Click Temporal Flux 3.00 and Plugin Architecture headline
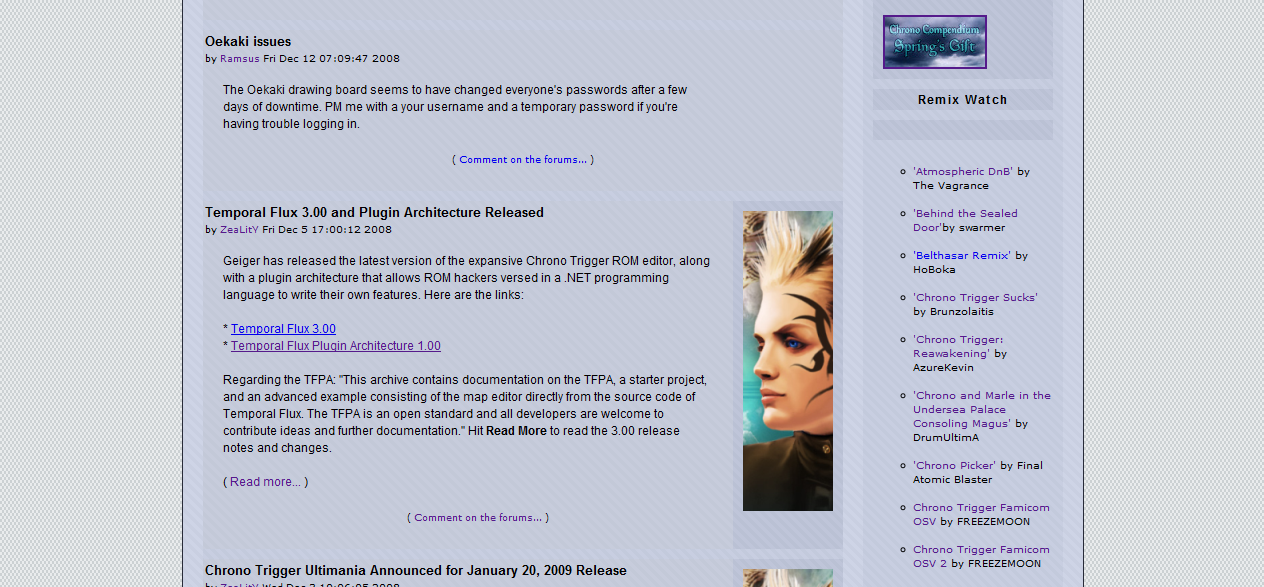 [374, 213]
